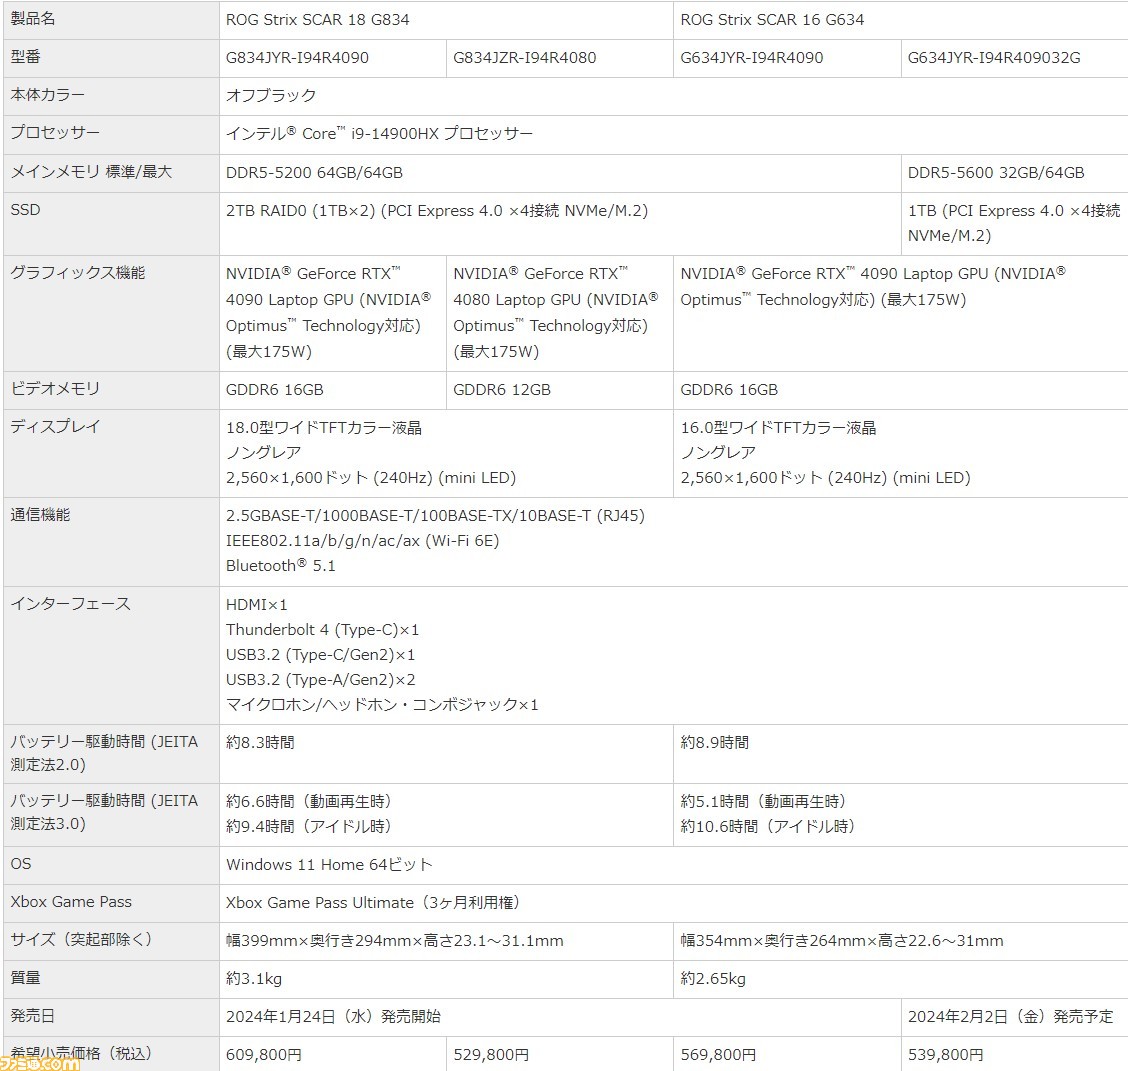Click the 18.0型ワイドTFTカラー液晶 display cell

(x=446, y=452)
